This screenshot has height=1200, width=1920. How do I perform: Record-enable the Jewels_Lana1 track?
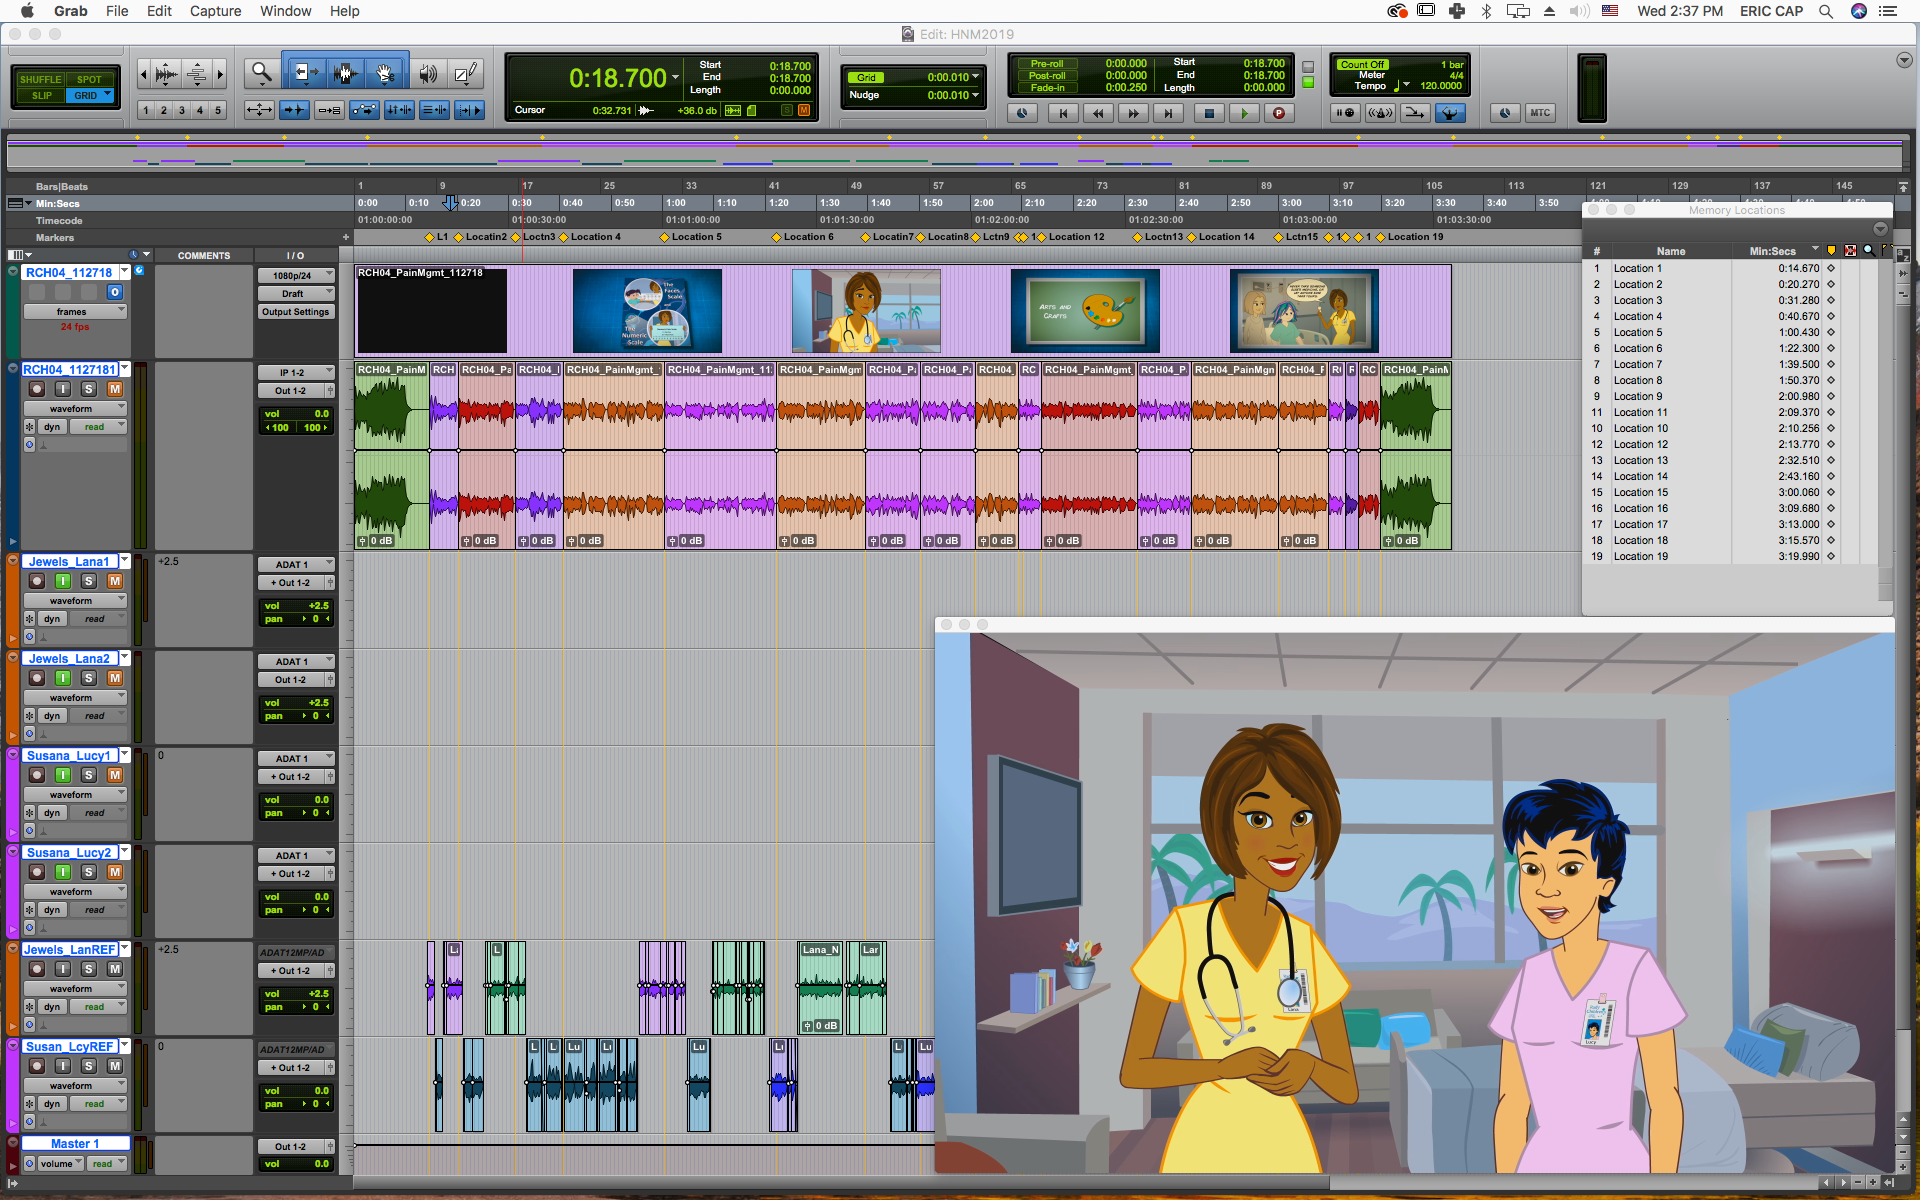pos(37,581)
